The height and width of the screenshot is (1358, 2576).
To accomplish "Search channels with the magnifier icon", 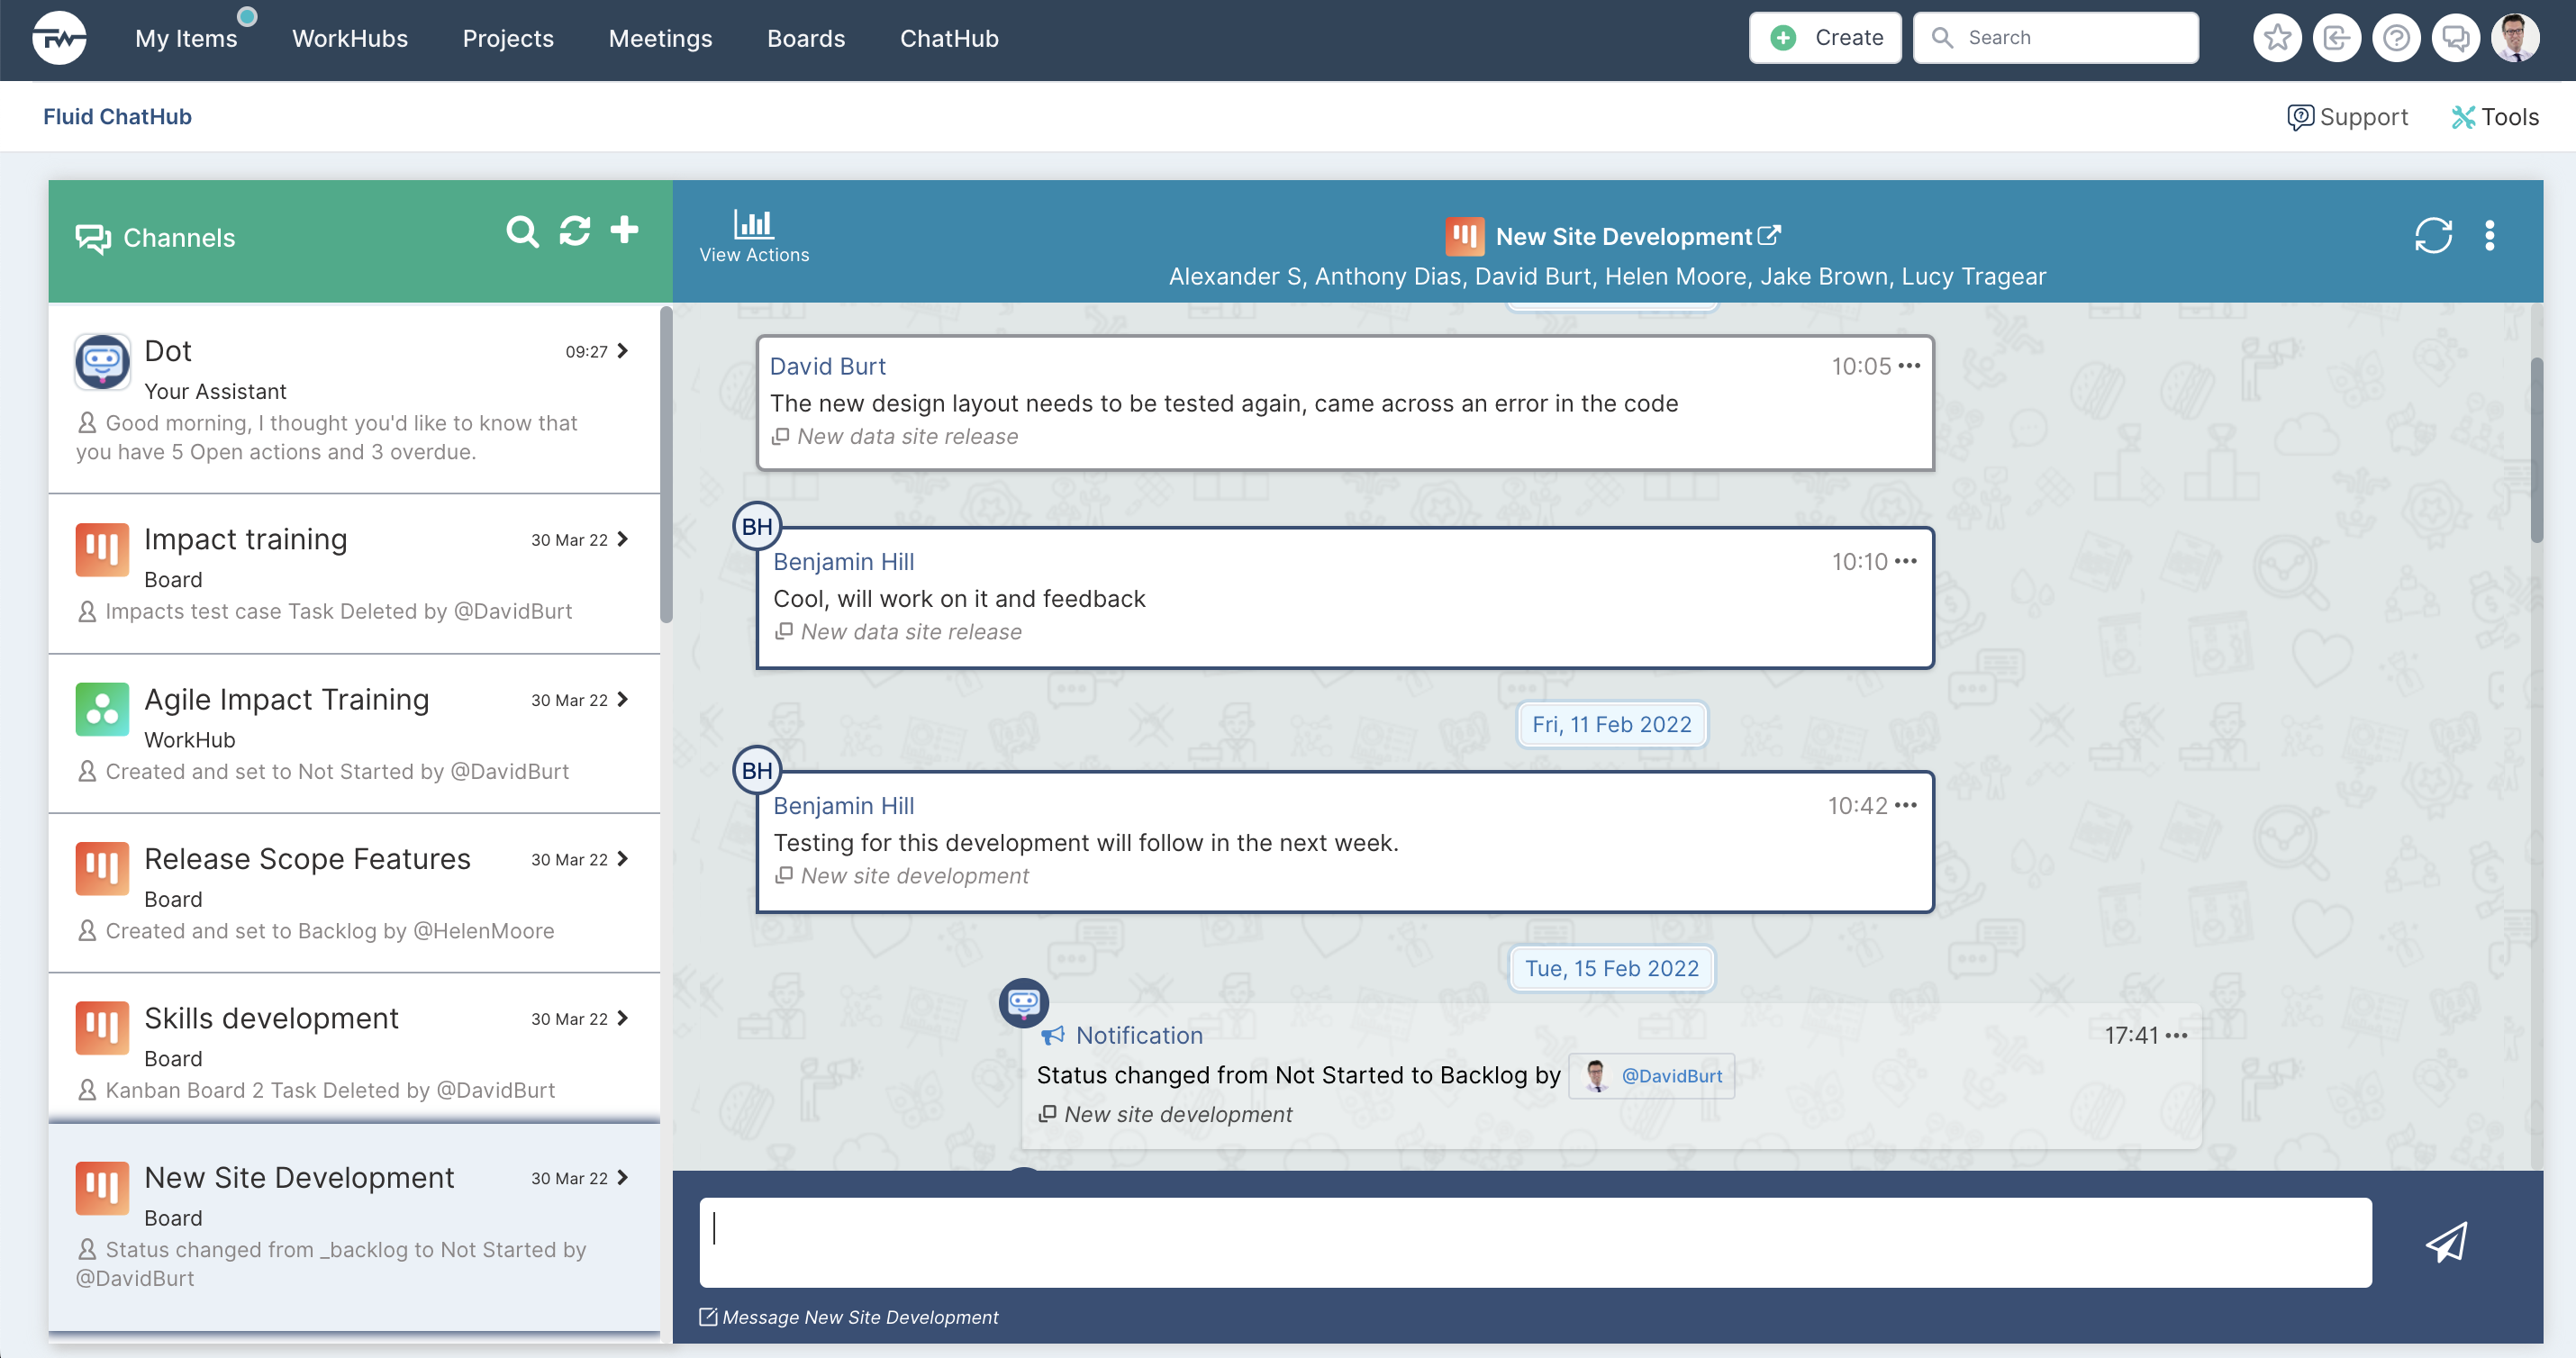I will coord(522,231).
